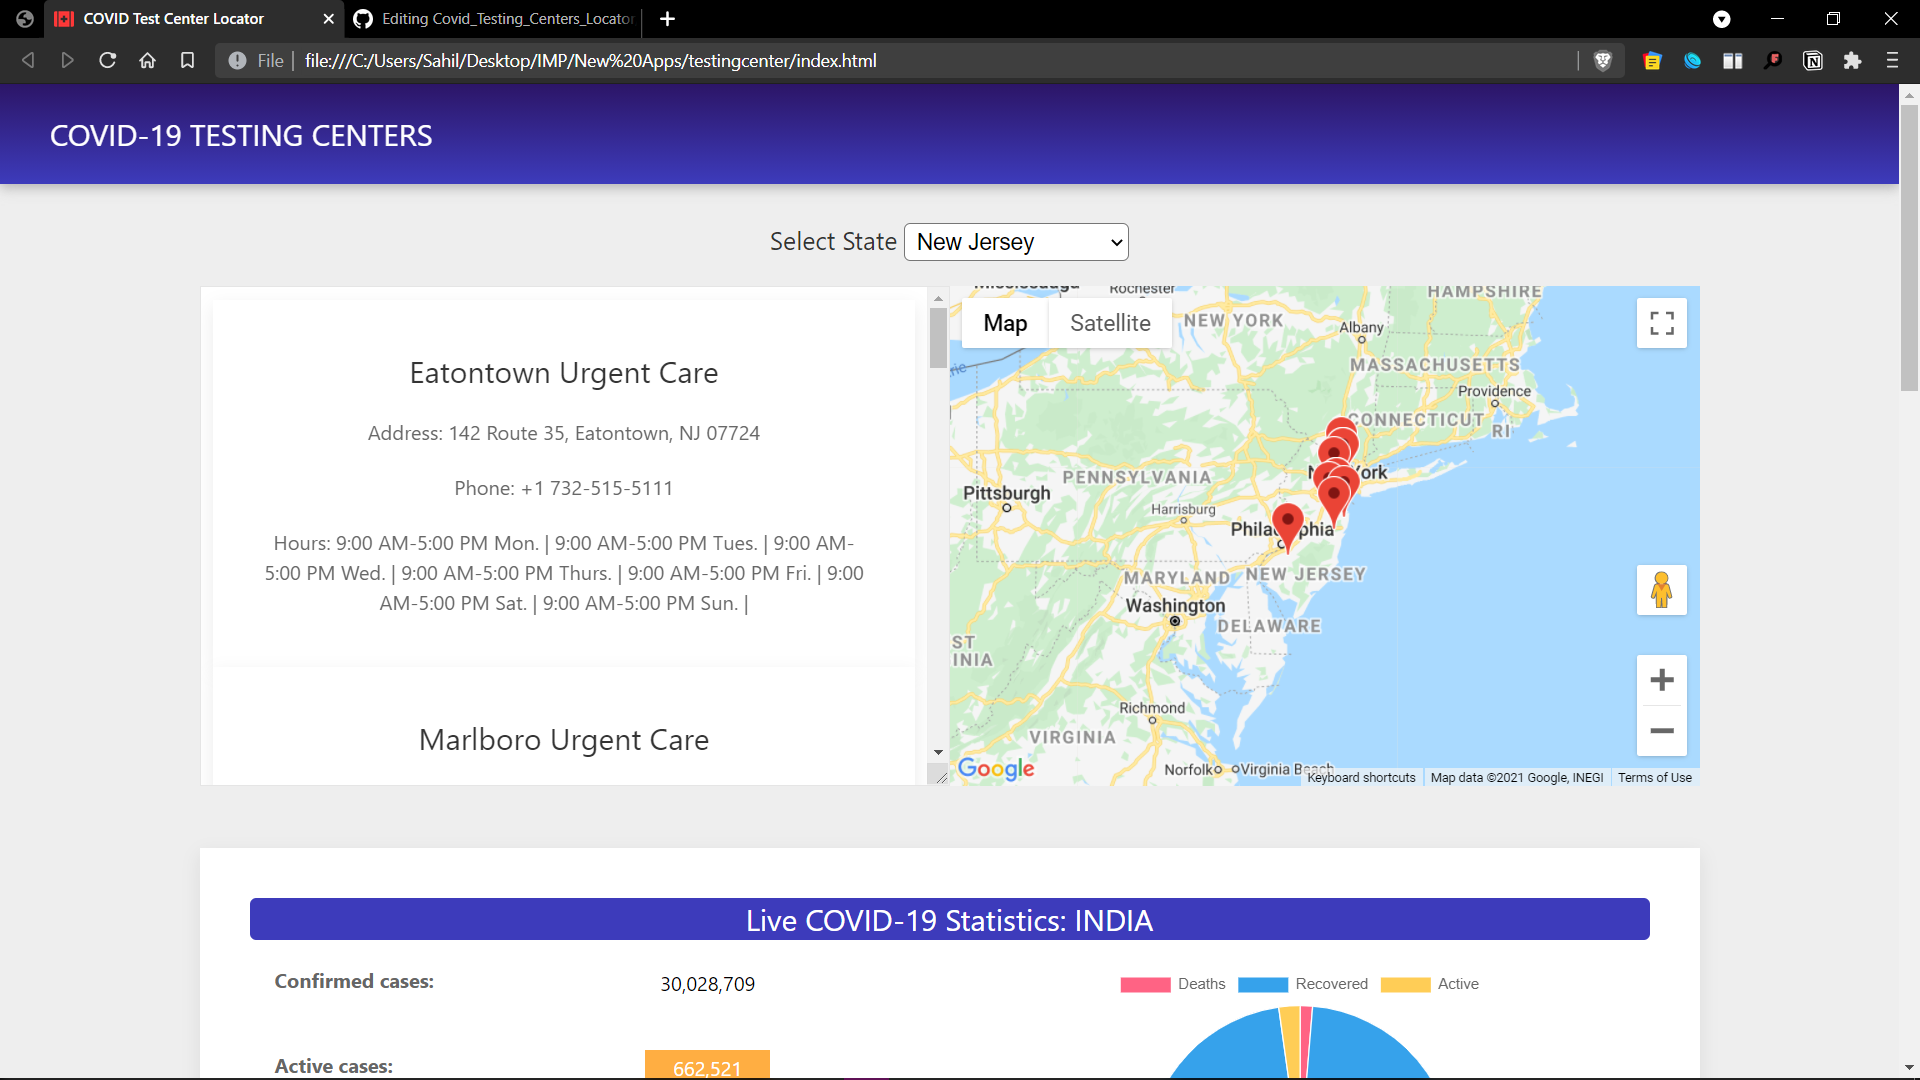Open a new browser tab
This screenshot has width=1920, height=1080.
(668, 19)
